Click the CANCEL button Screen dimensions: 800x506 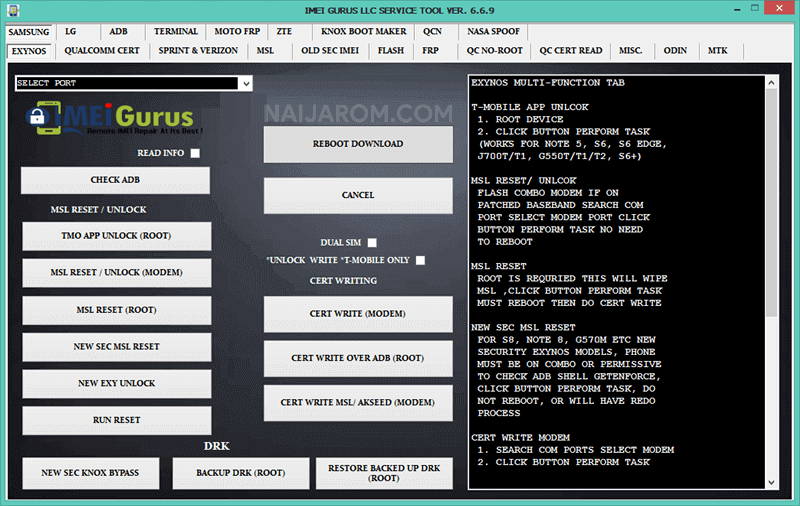point(358,195)
